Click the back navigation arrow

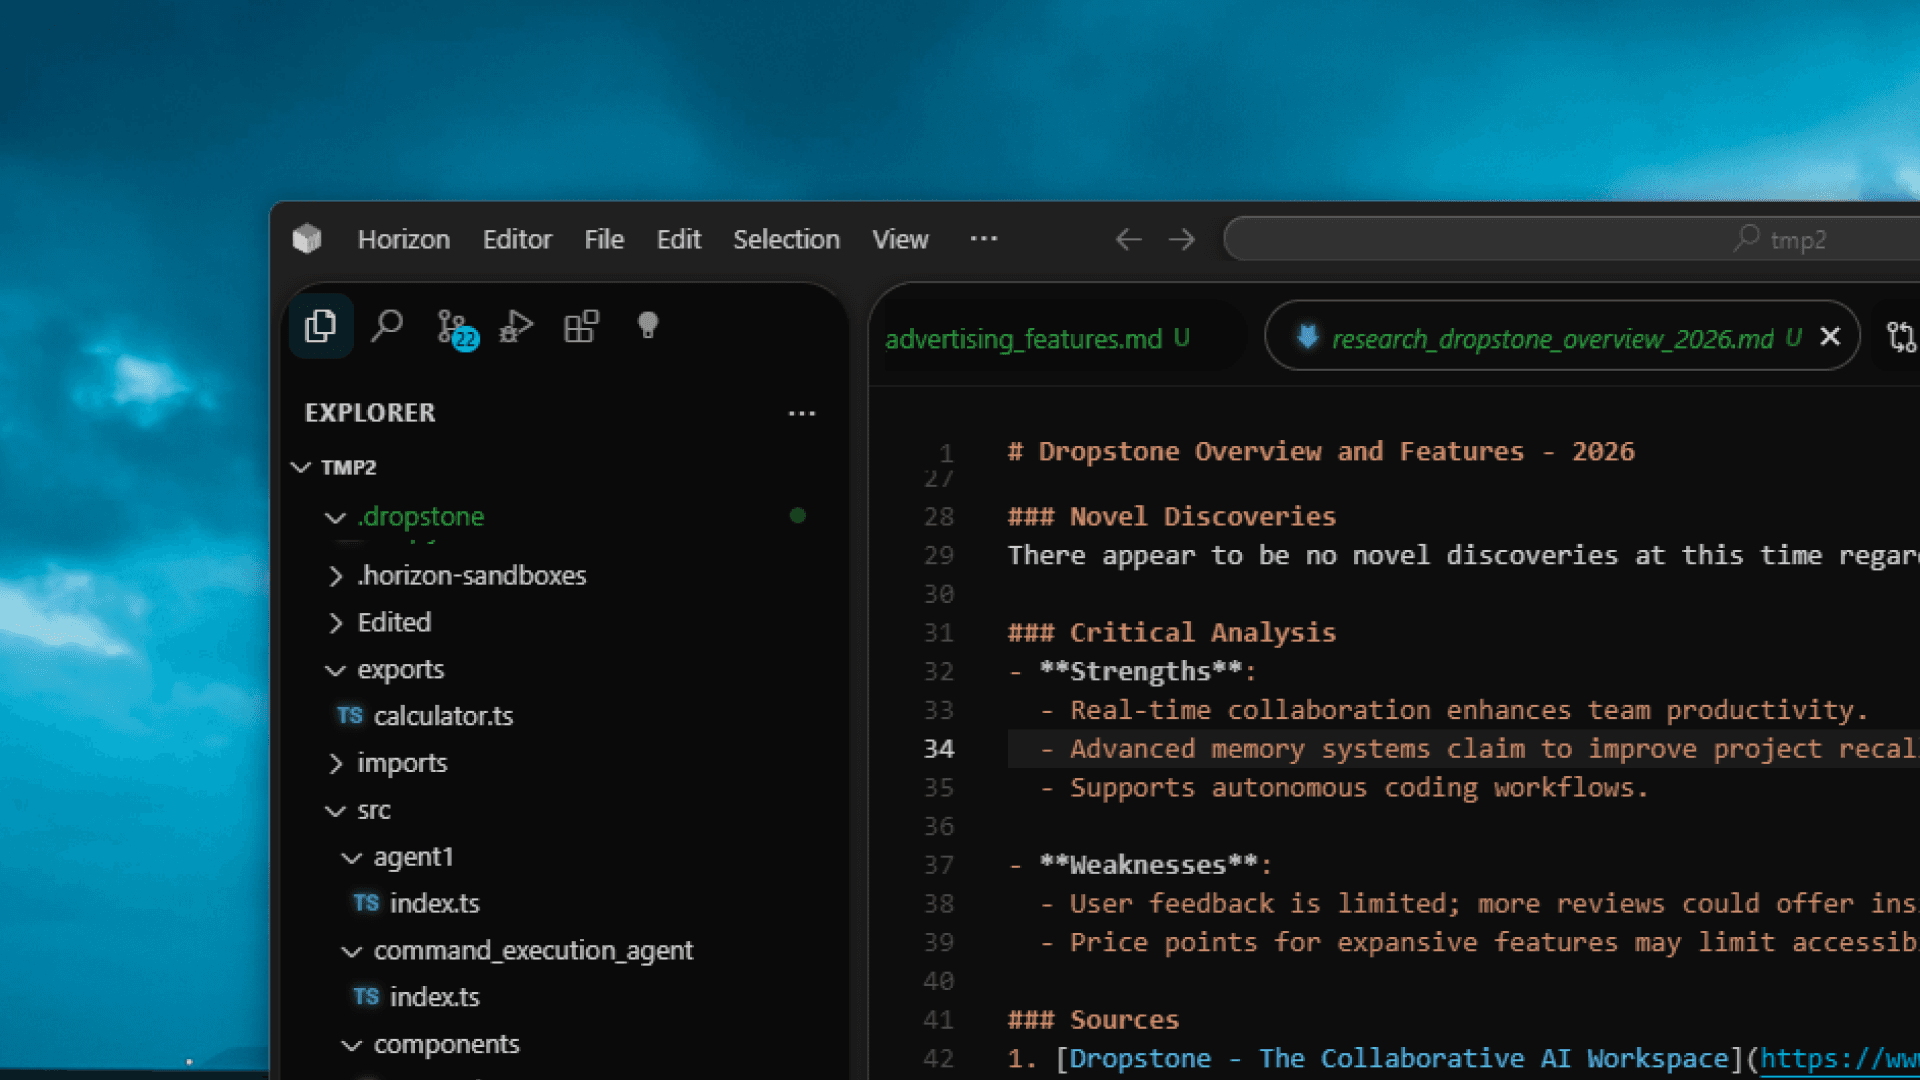pyautogui.click(x=1128, y=239)
